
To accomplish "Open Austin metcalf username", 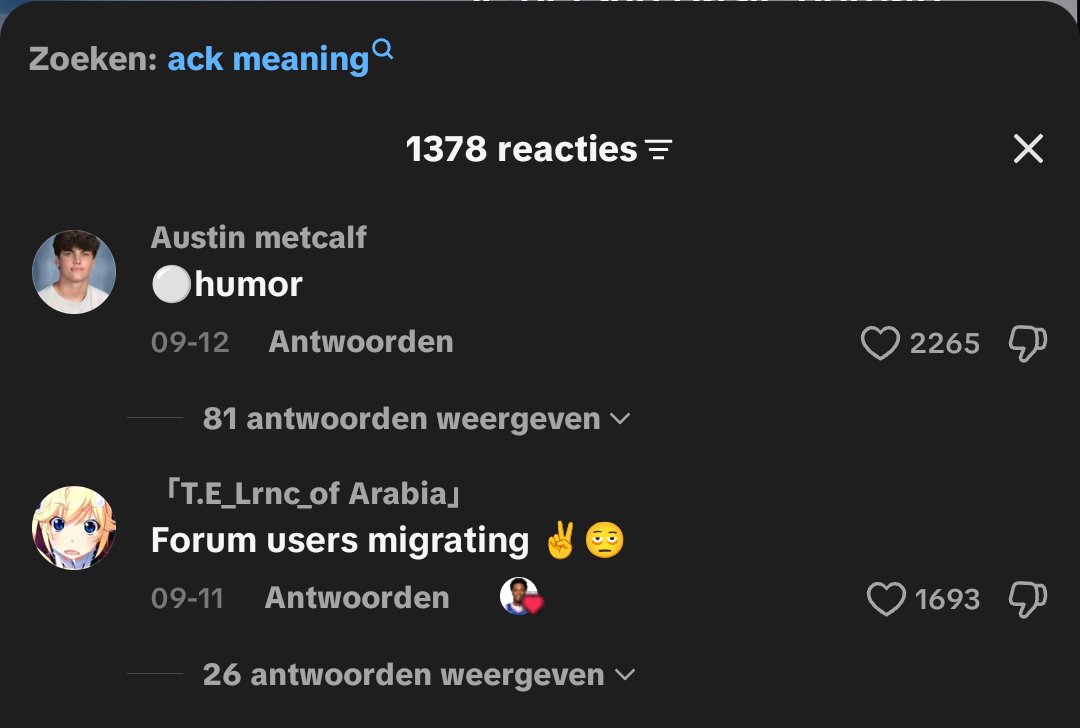I will 258,238.
